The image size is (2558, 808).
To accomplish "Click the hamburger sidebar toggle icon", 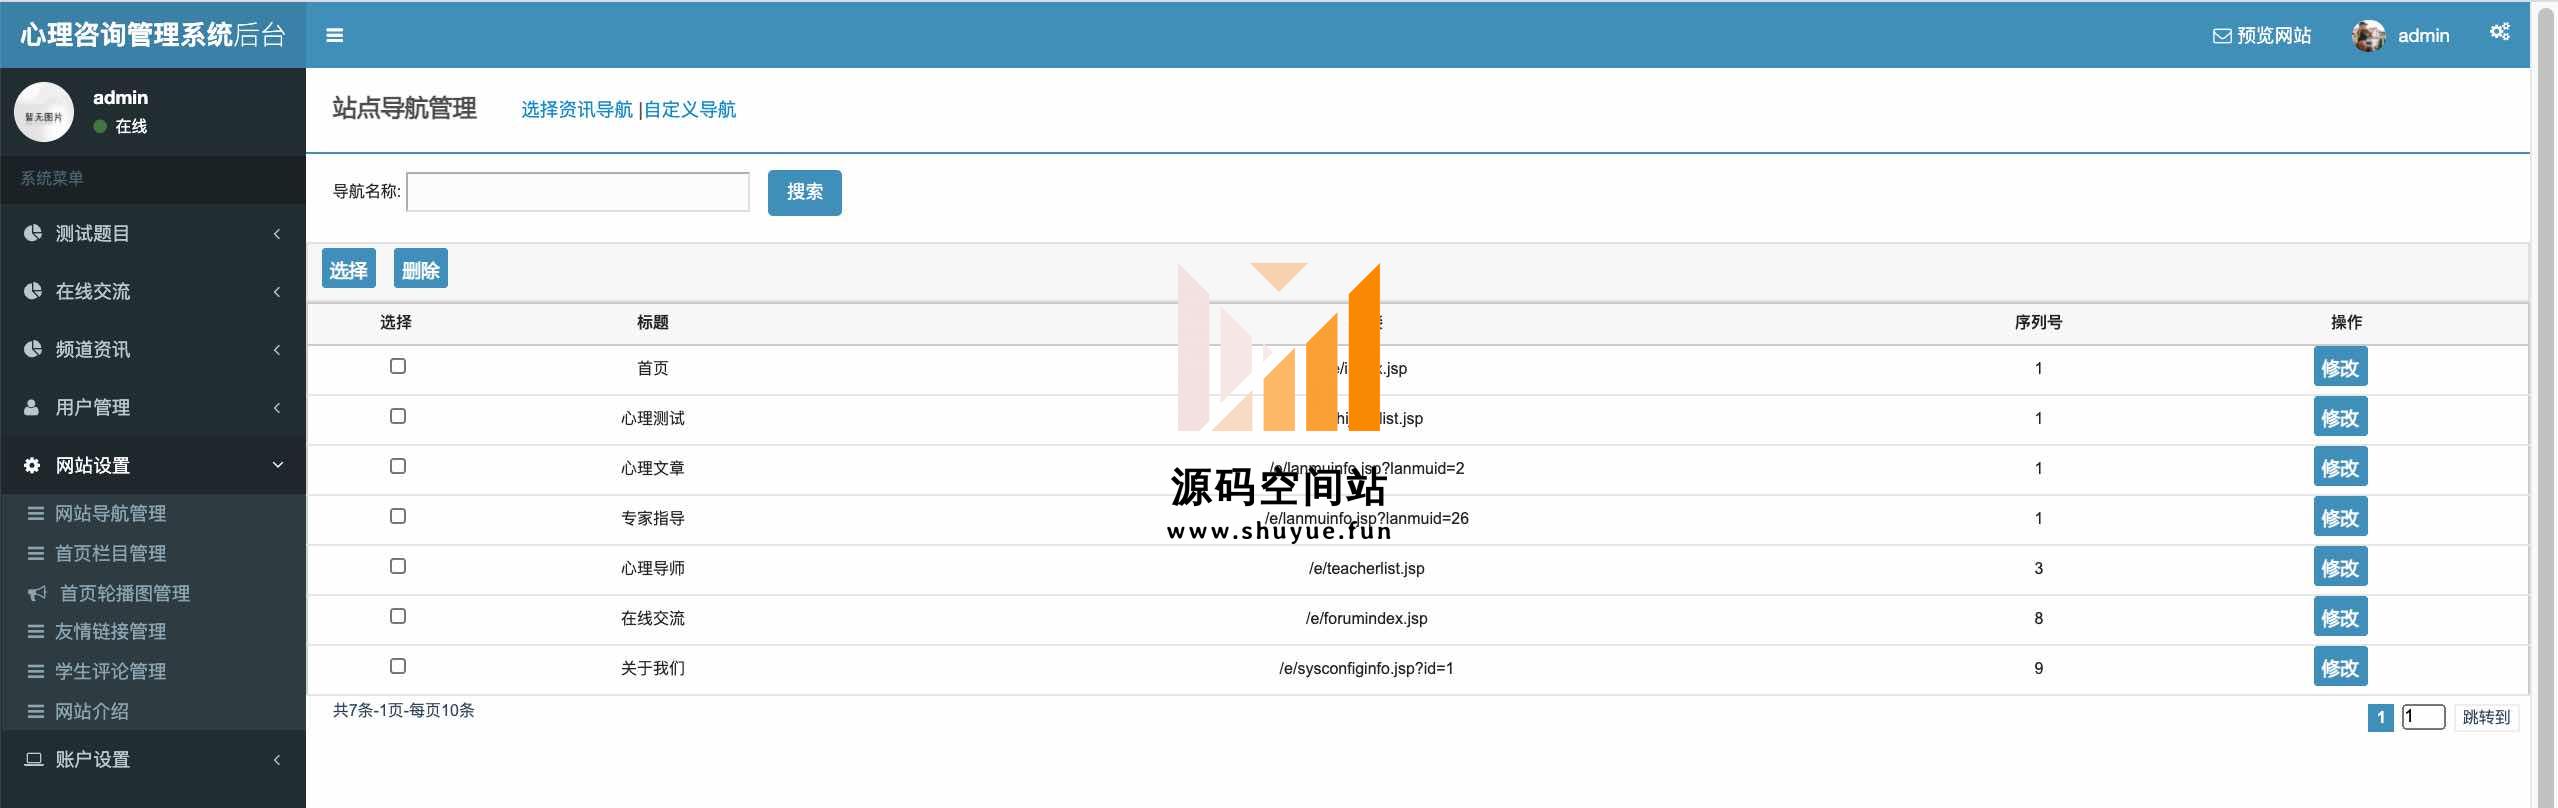I will coord(335,35).
